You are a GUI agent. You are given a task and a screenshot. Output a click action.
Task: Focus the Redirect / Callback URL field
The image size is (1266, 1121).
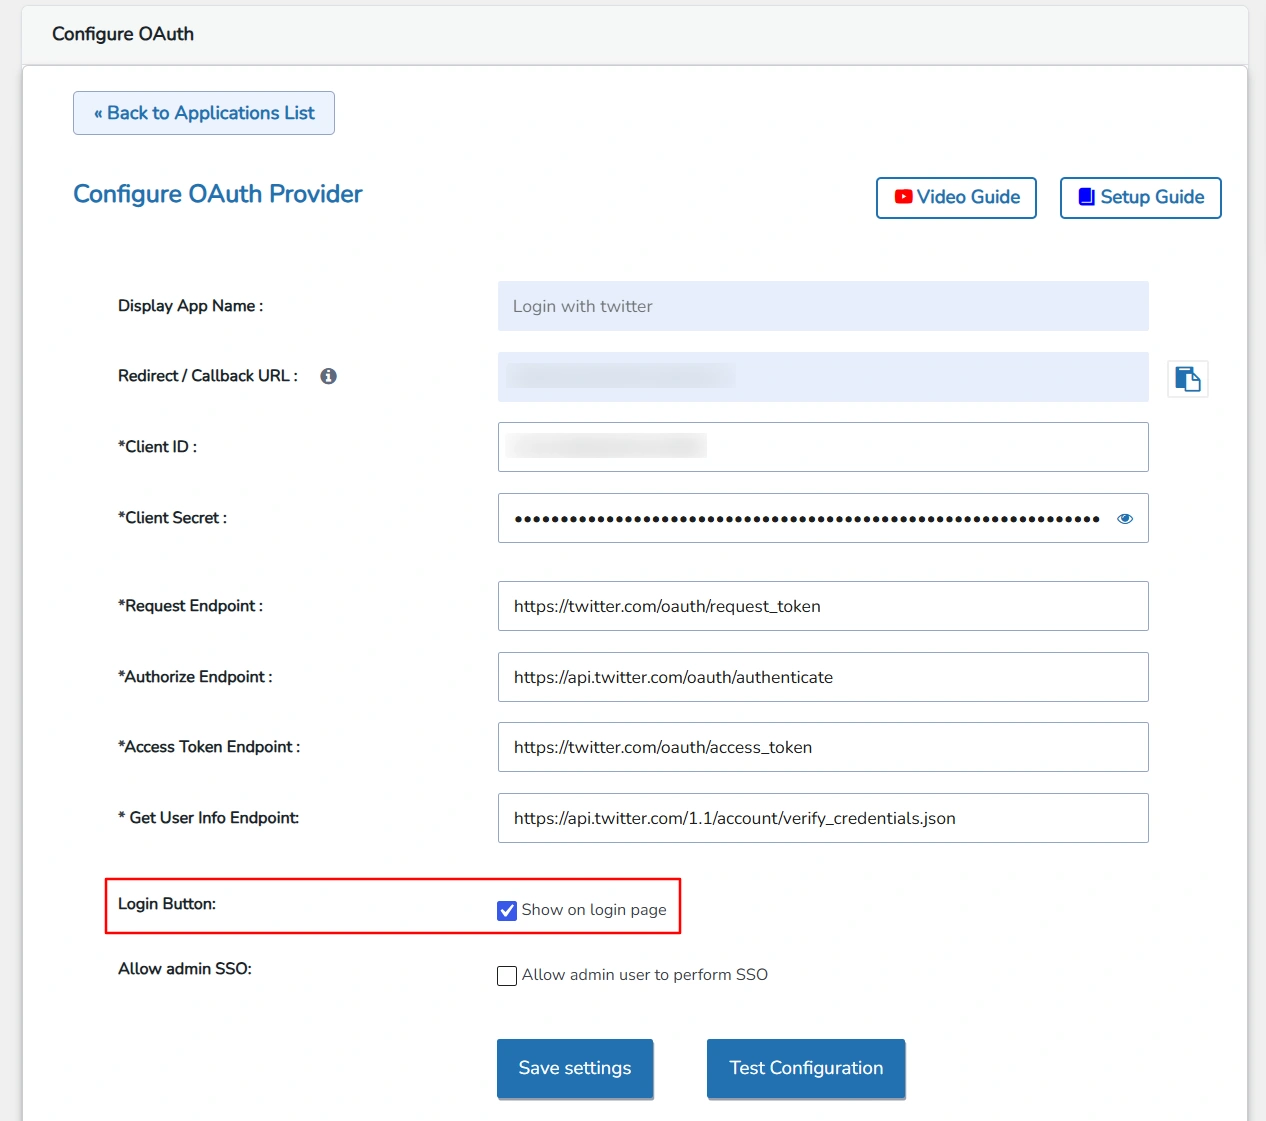tap(823, 377)
